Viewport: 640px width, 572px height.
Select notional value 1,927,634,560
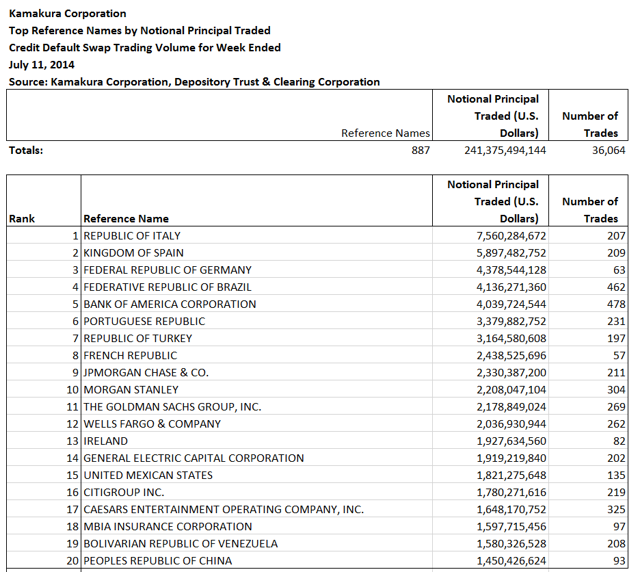coord(511,442)
